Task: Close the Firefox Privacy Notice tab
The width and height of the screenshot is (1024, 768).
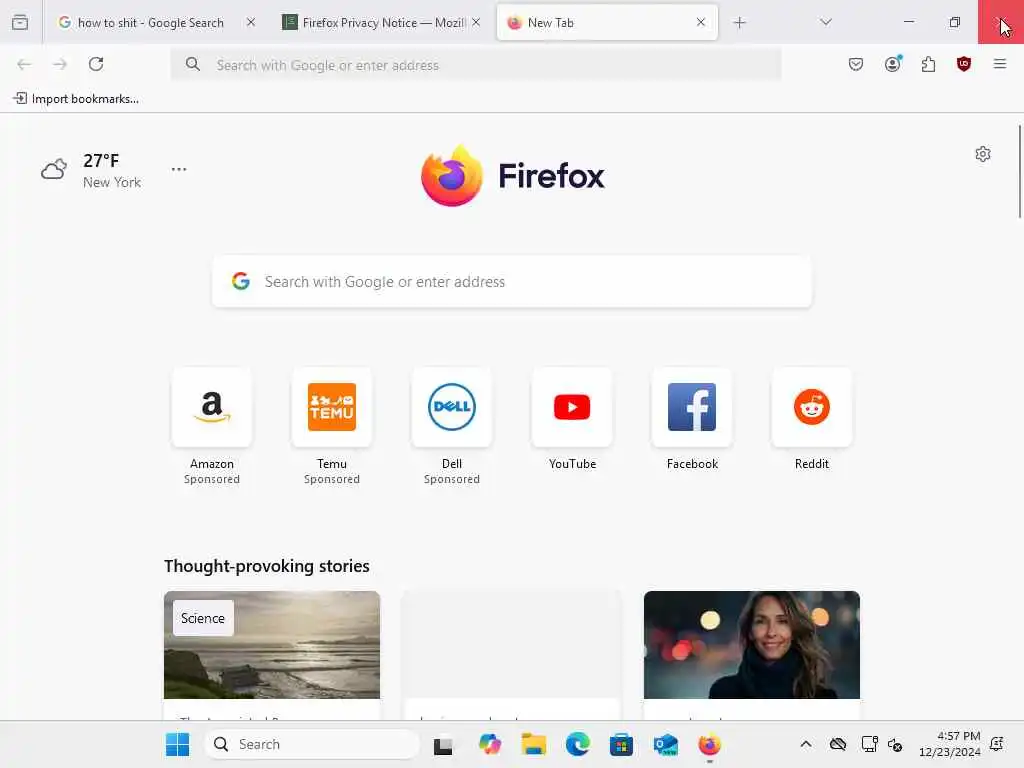Action: point(477,22)
